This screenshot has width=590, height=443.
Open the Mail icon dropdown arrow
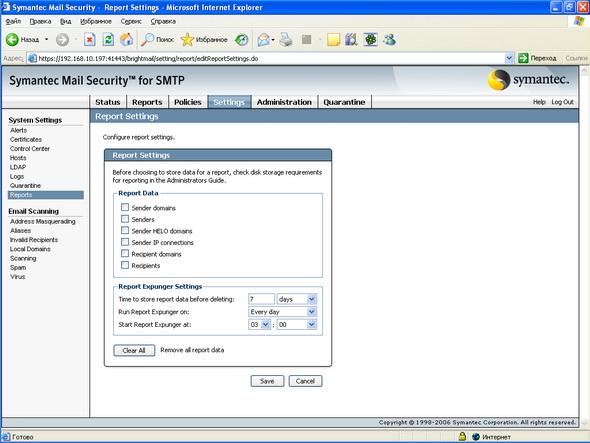pyautogui.click(x=273, y=40)
